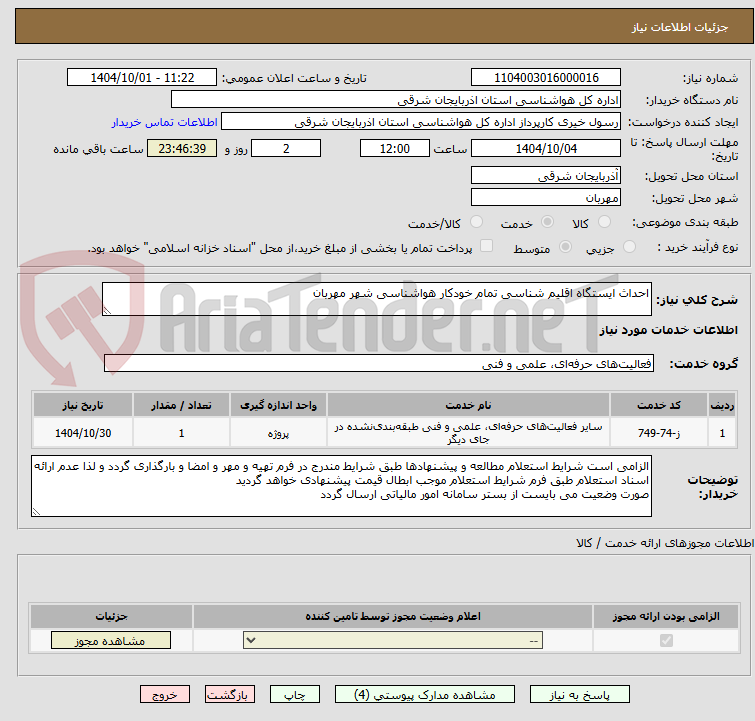
Task: Click the تعداد / مقدار column header
Action: [182, 405]
